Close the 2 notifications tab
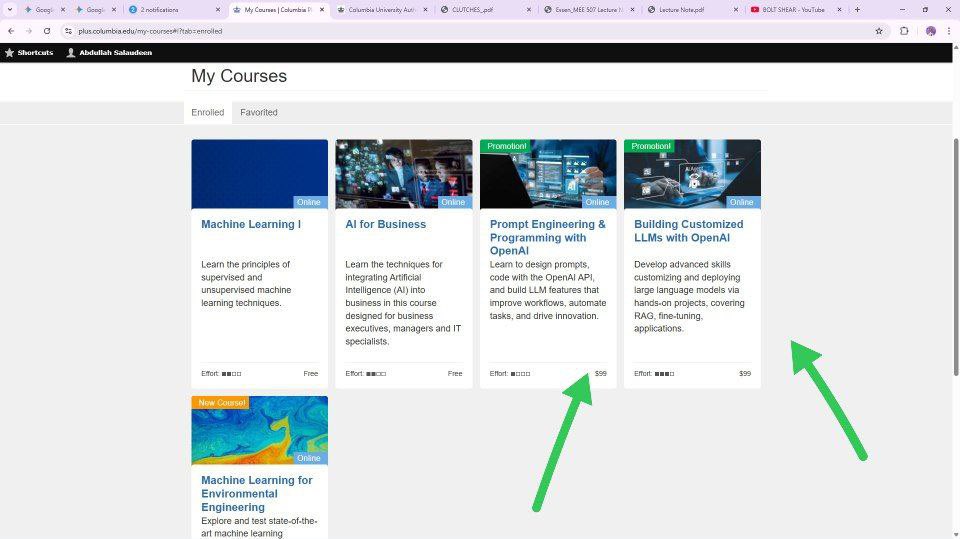Screen dimensions: 960x539 (x=218, y=10)
